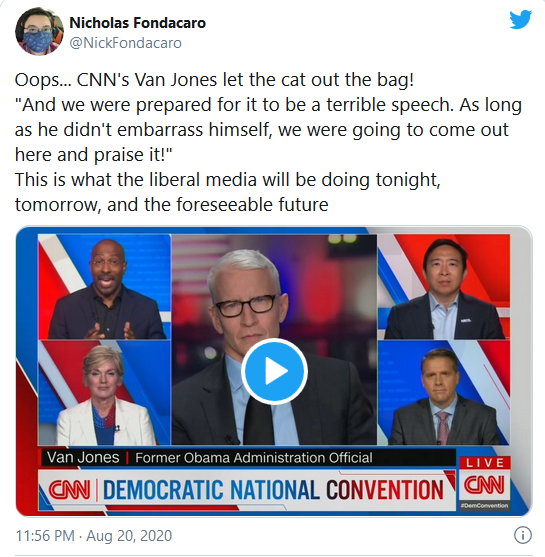Click the Van Jones top-left video panel

(104, 287)
